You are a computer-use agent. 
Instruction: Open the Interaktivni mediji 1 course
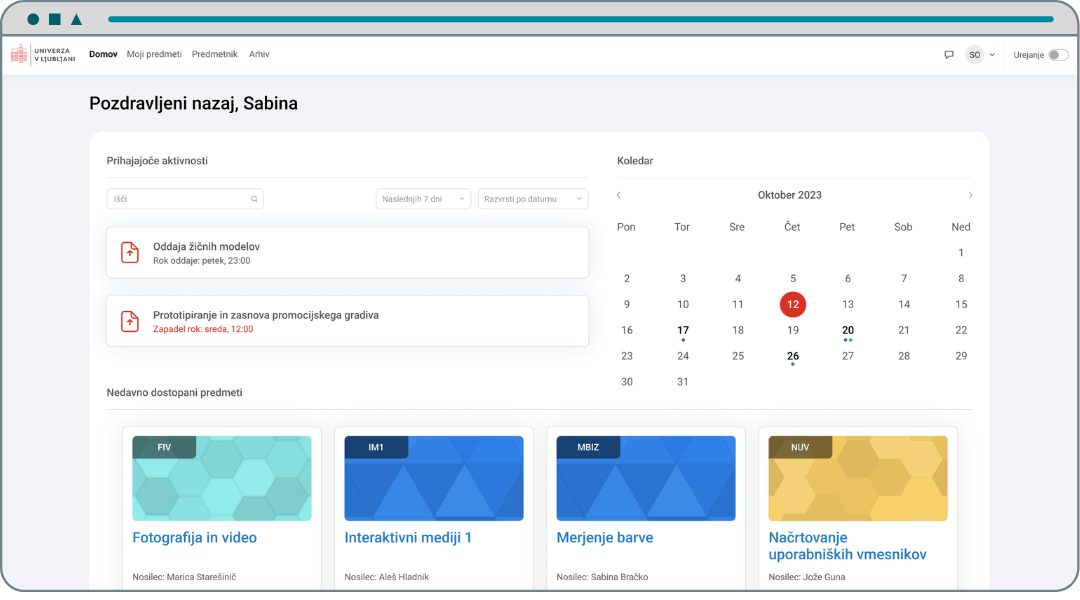coord(408,537)
